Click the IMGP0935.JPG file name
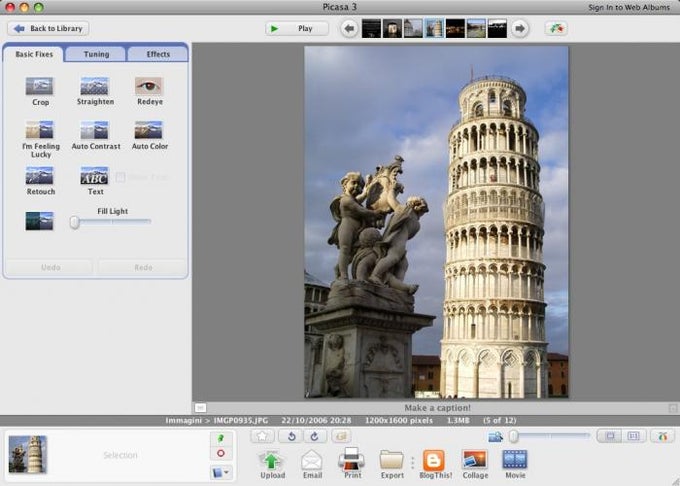Image resolution: width=680 pixels, height=486 pixels. pos(241,420)
